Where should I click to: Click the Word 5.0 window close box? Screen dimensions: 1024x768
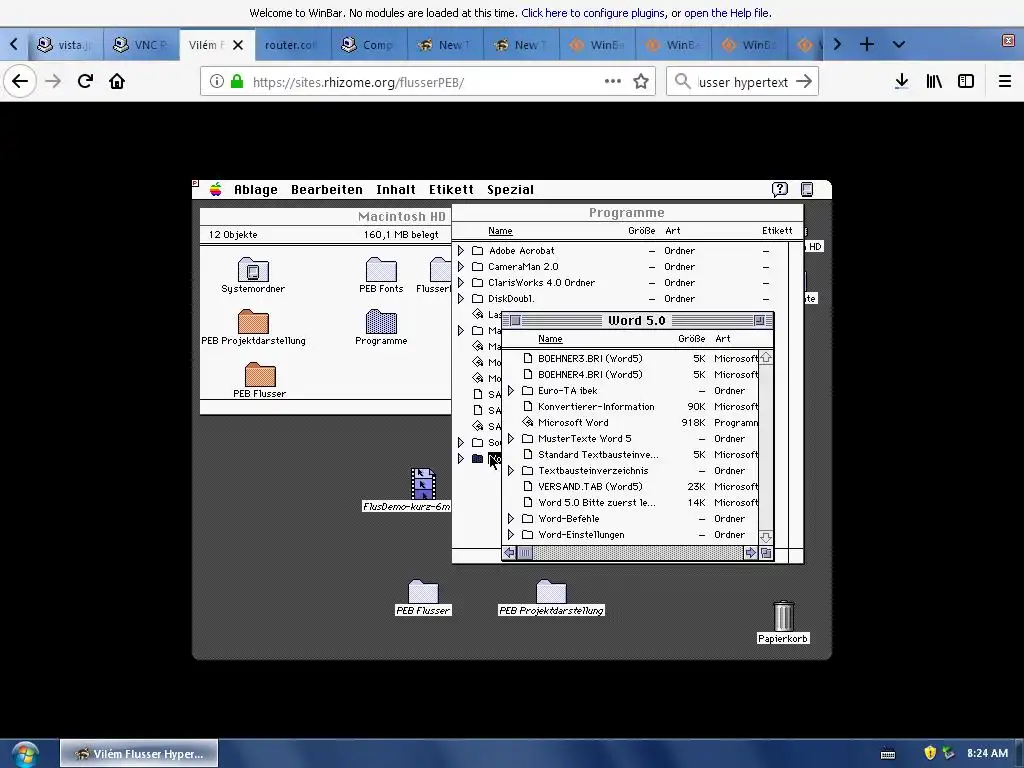(x=515, y=320)
